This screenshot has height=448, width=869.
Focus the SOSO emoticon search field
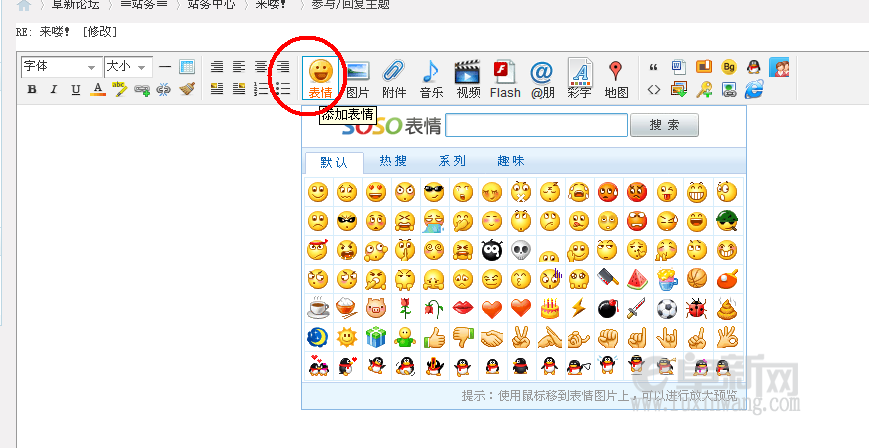click(536, 125)
